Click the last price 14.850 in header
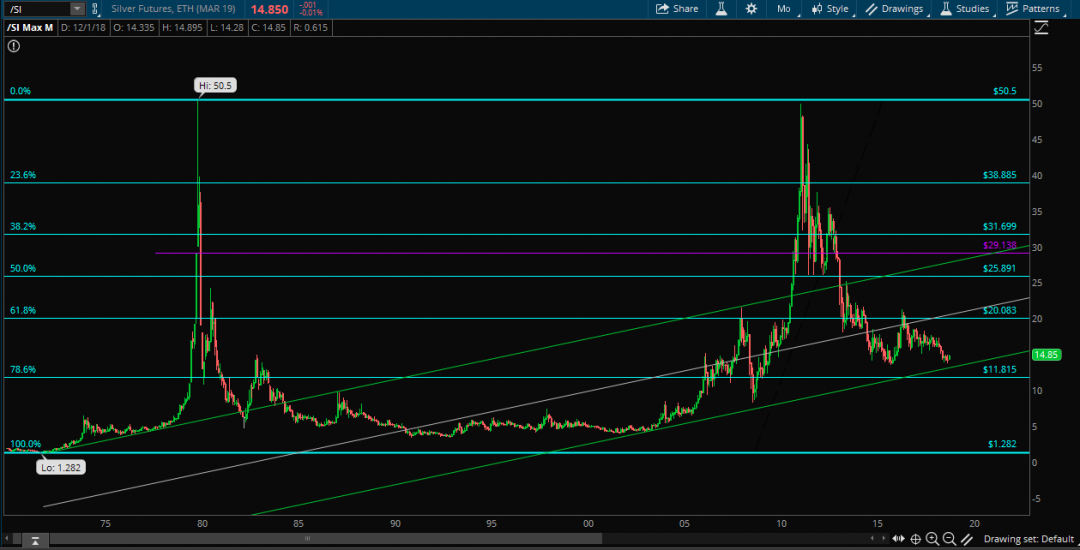1080x550 pixels. pyautogui.click(x=269, y=9)
